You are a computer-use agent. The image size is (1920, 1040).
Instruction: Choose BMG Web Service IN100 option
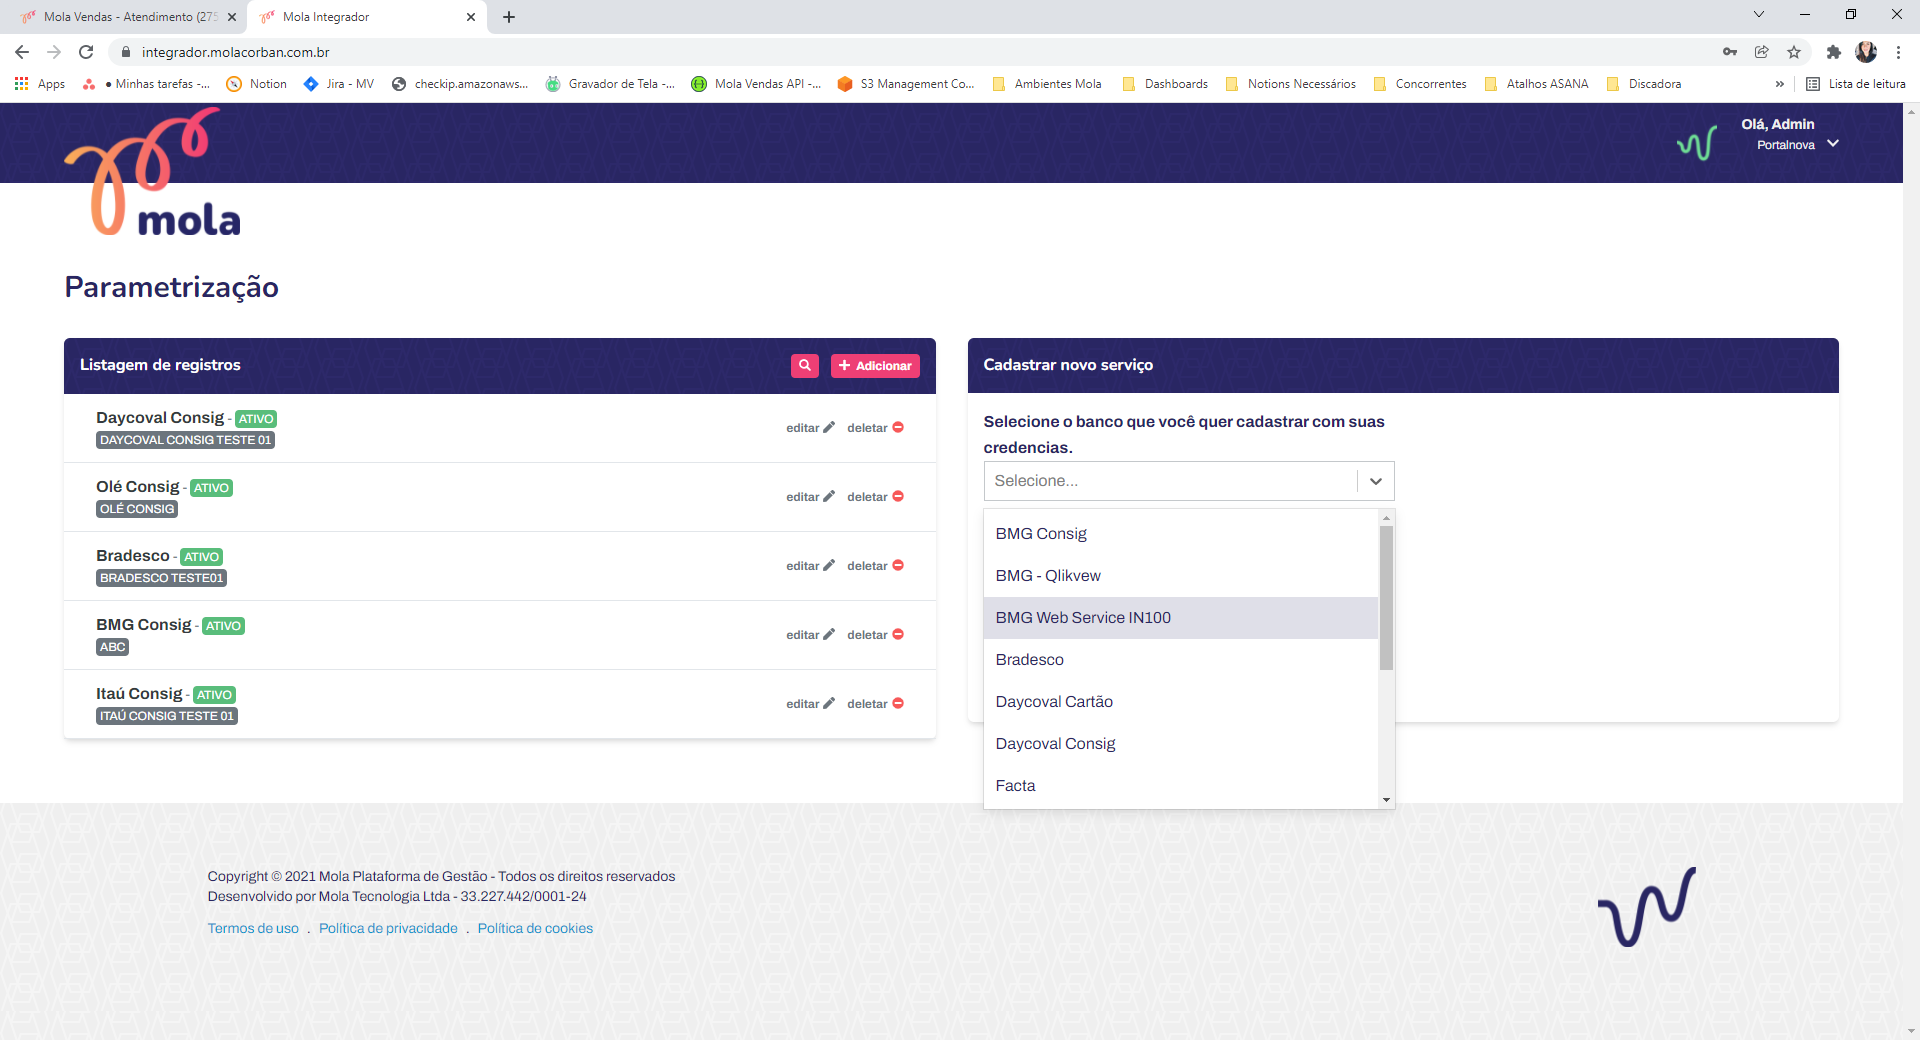[x=1180, y=618]
